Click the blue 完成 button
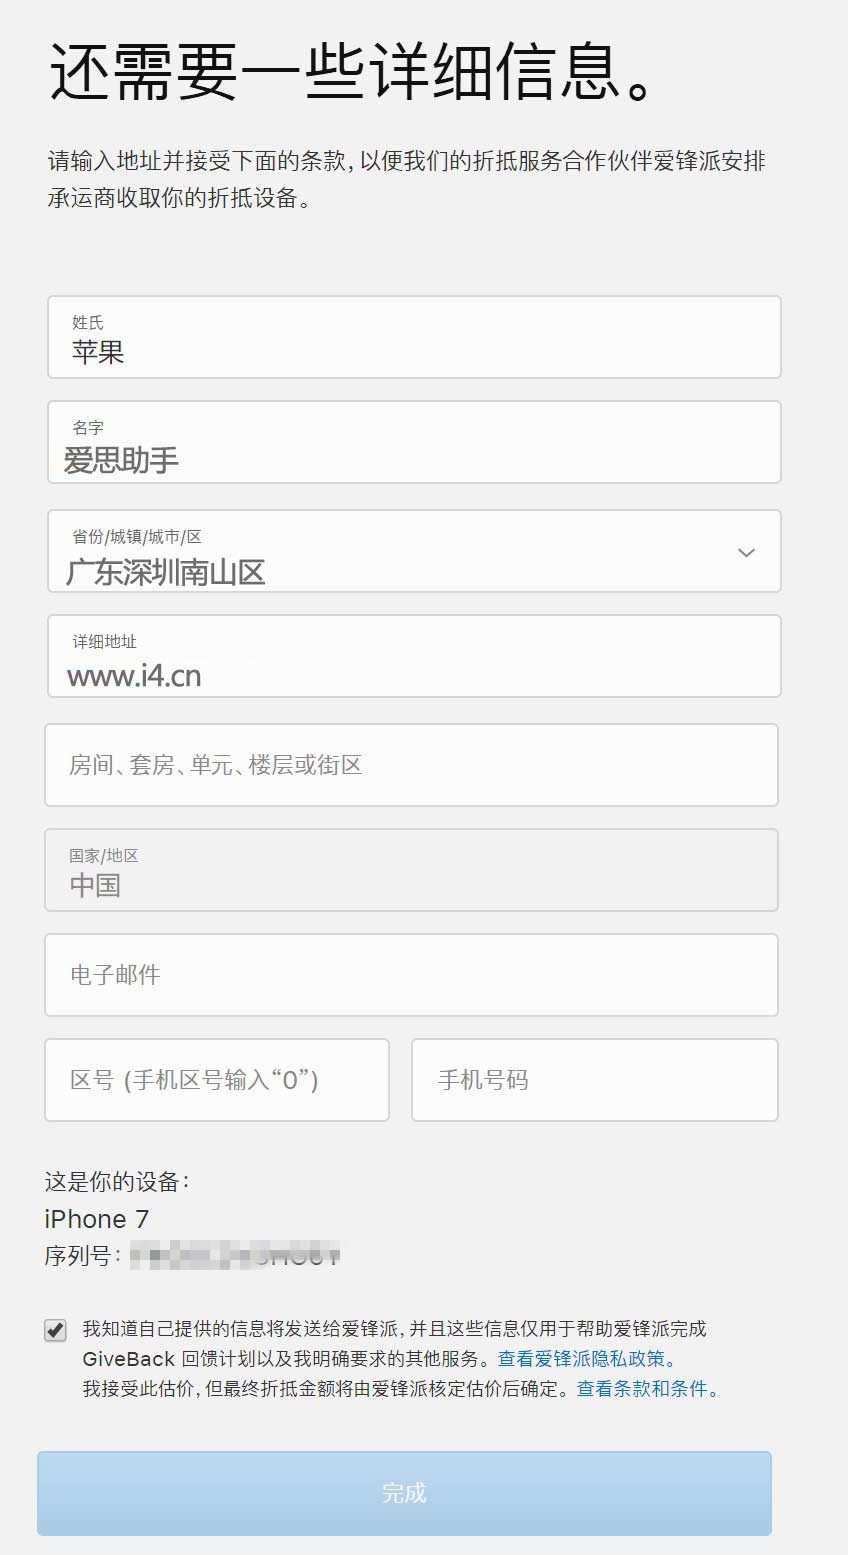 click(404, 1493)
